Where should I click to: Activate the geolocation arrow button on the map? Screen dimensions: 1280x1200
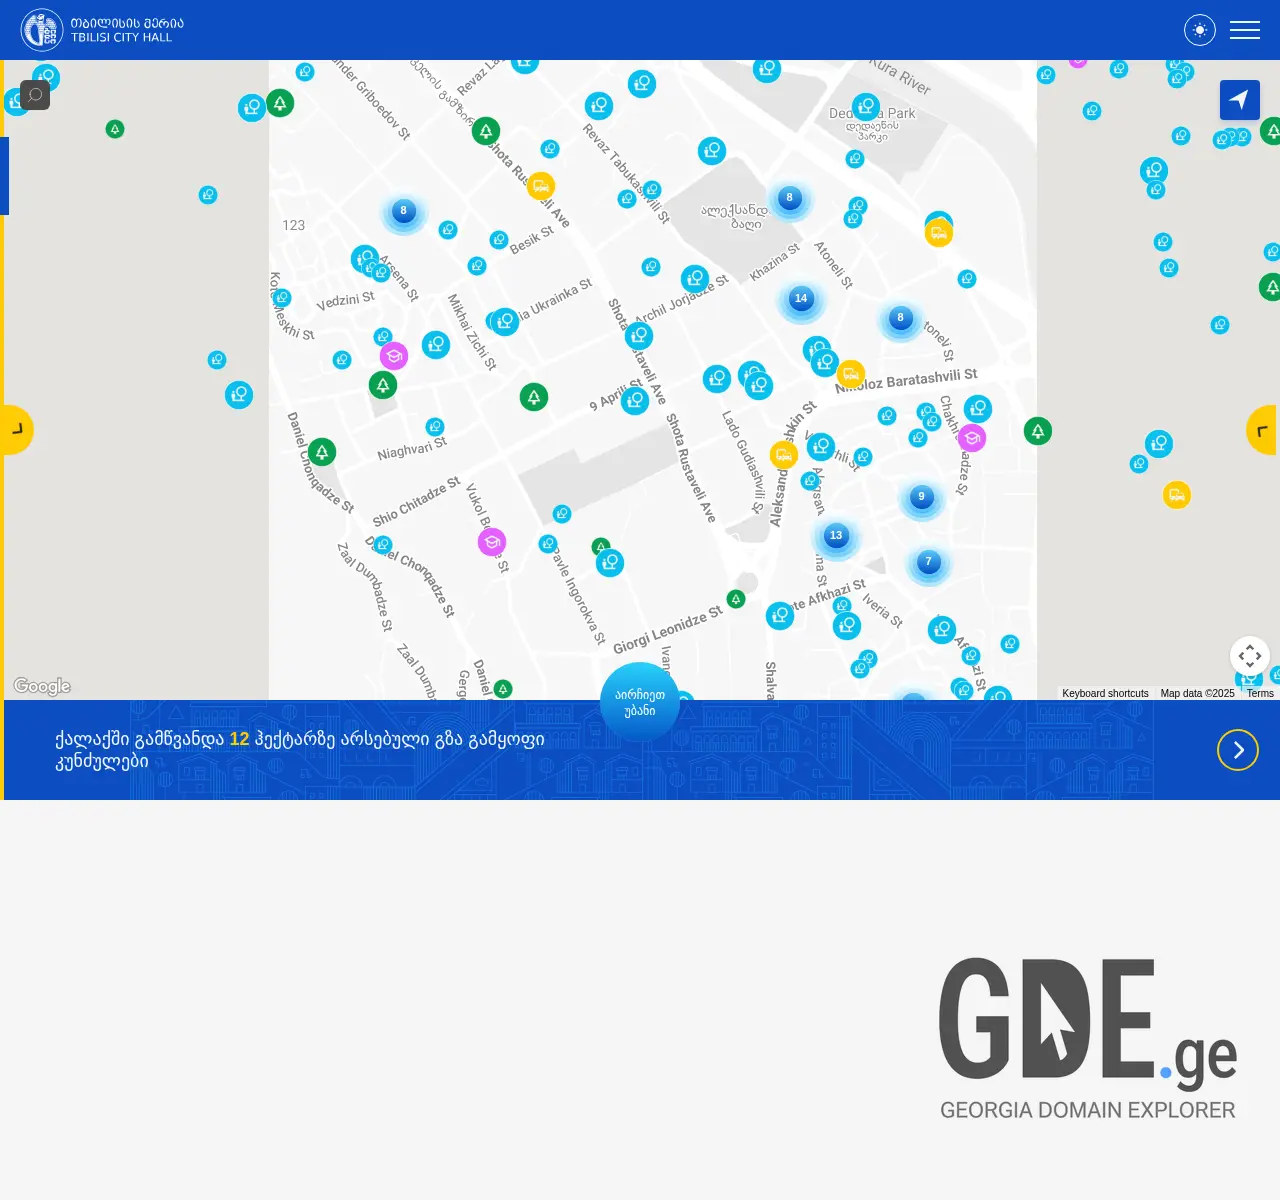pos(1240,100)
